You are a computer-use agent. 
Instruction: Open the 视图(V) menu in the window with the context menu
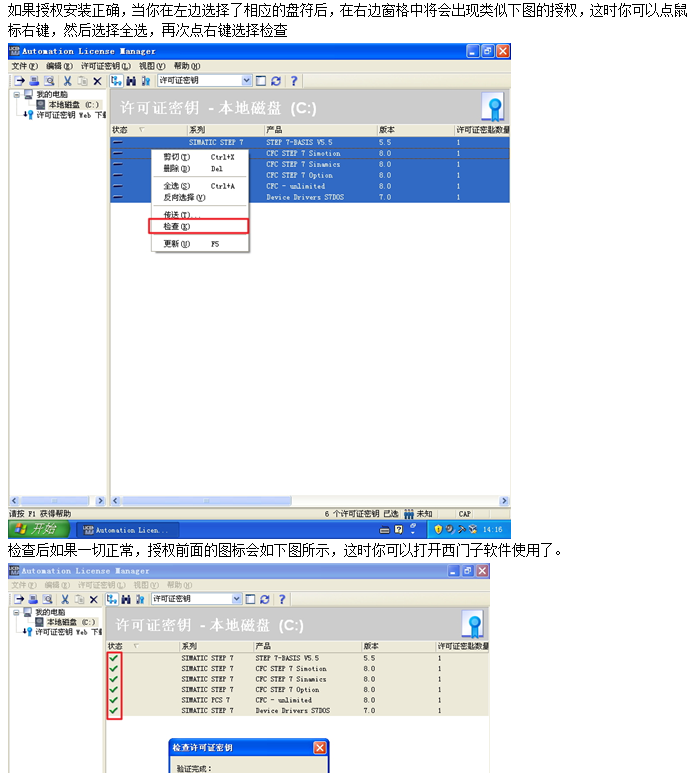(152, 66)
